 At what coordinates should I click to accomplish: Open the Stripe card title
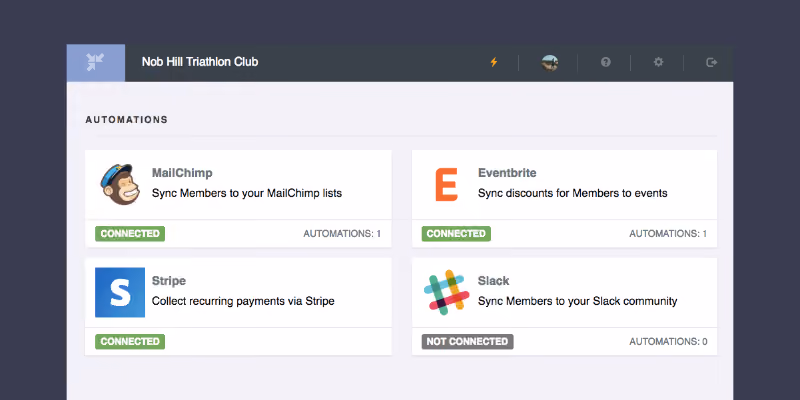pos(169,281)
